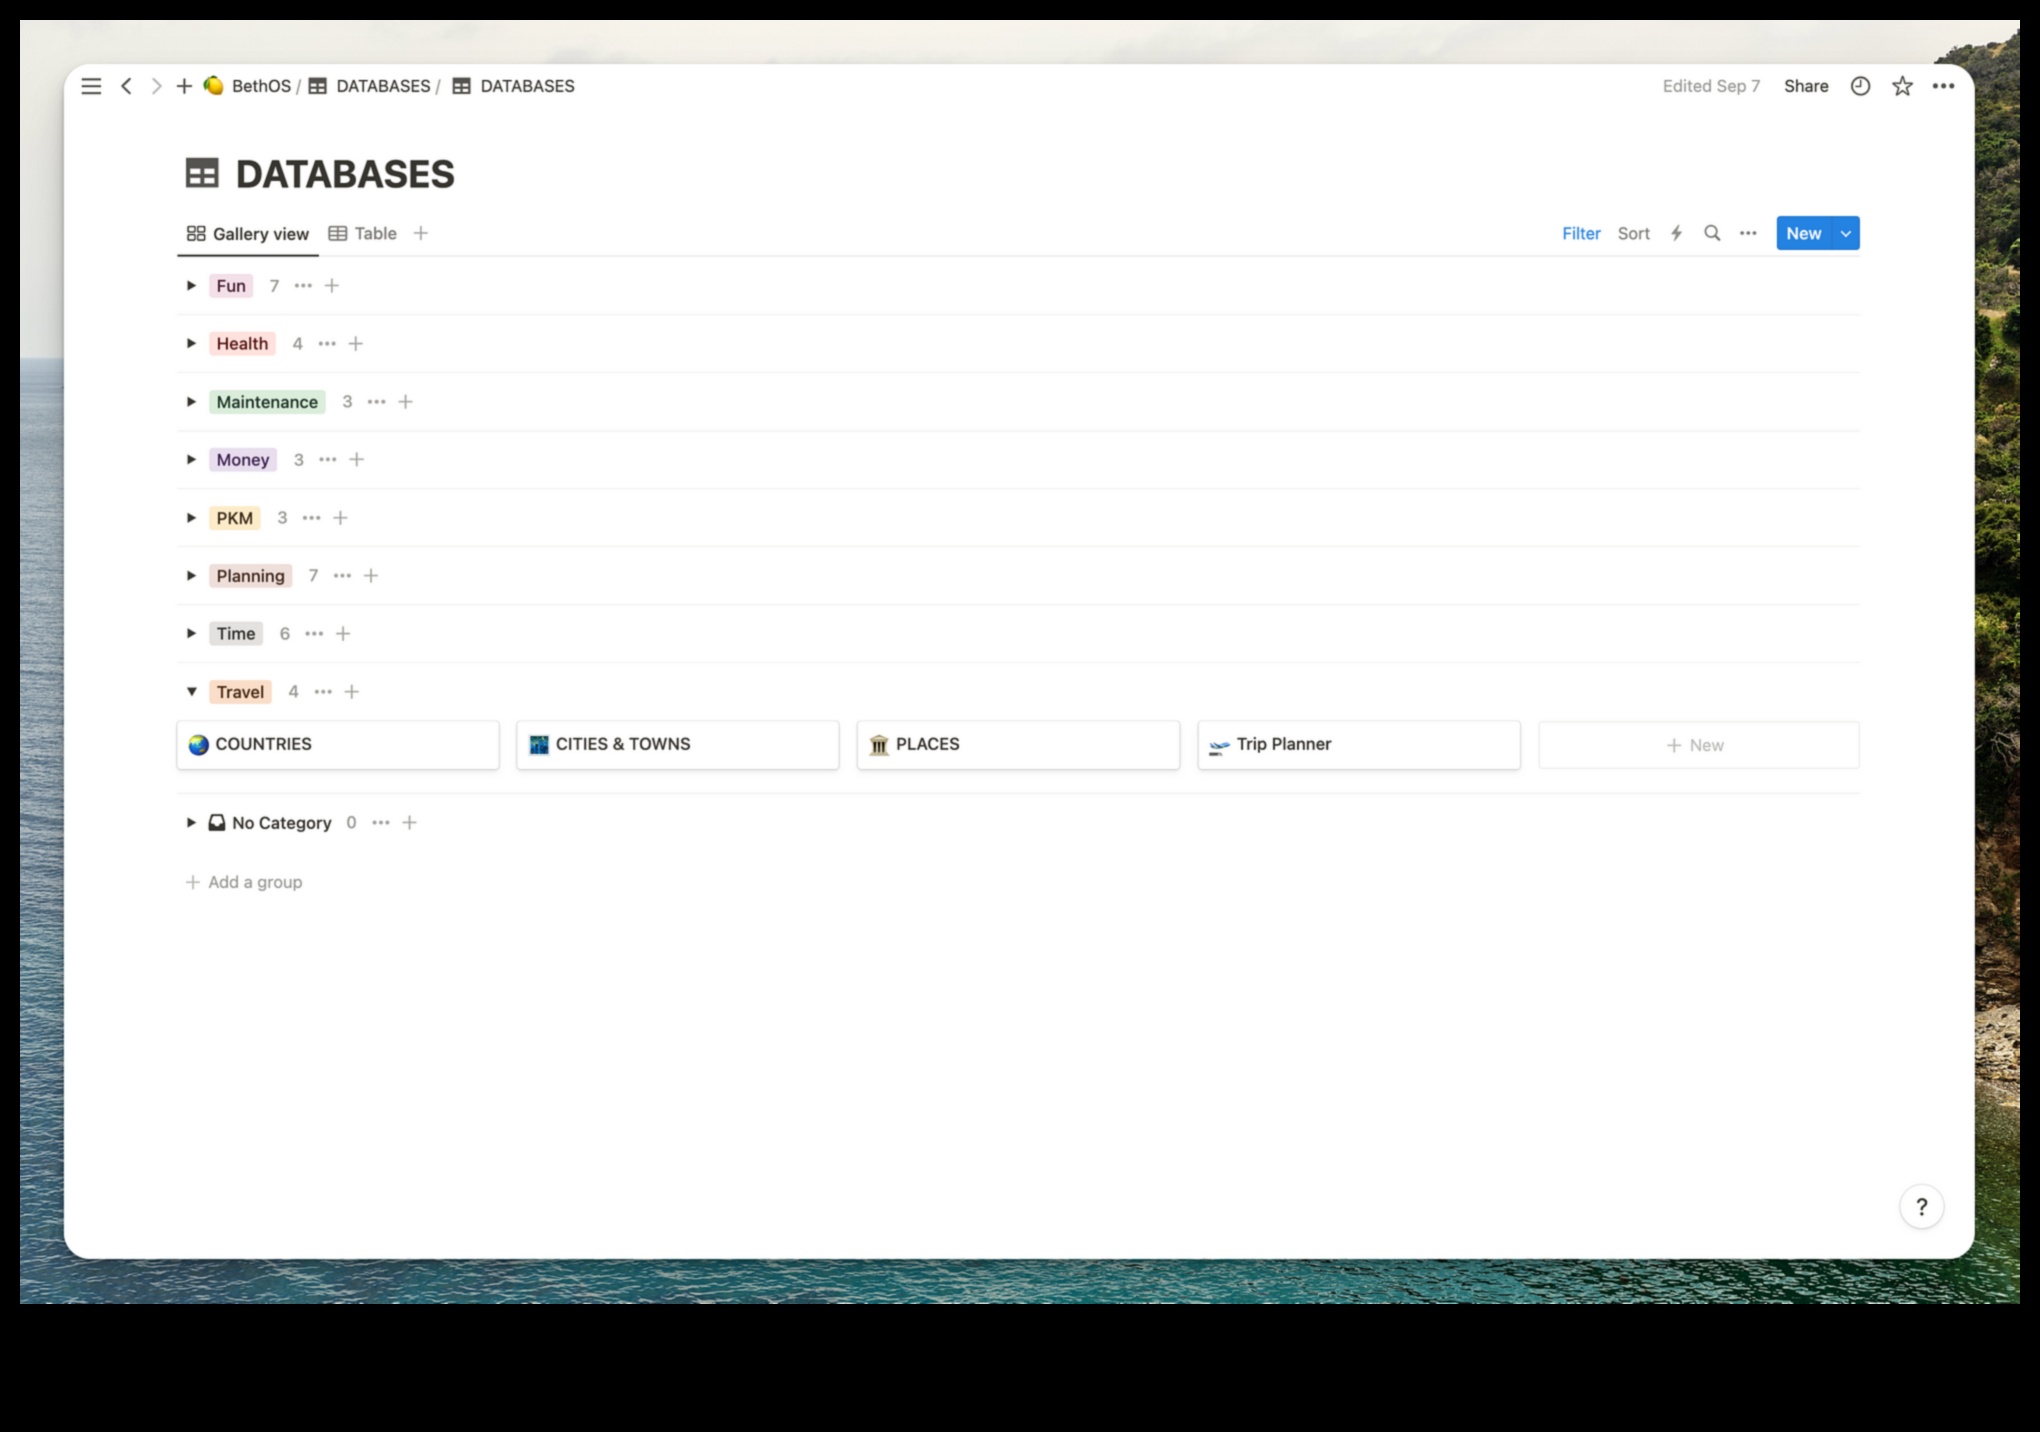Collapse the Travel category group
This screenshot has height=1432, width=2040.
192,690
